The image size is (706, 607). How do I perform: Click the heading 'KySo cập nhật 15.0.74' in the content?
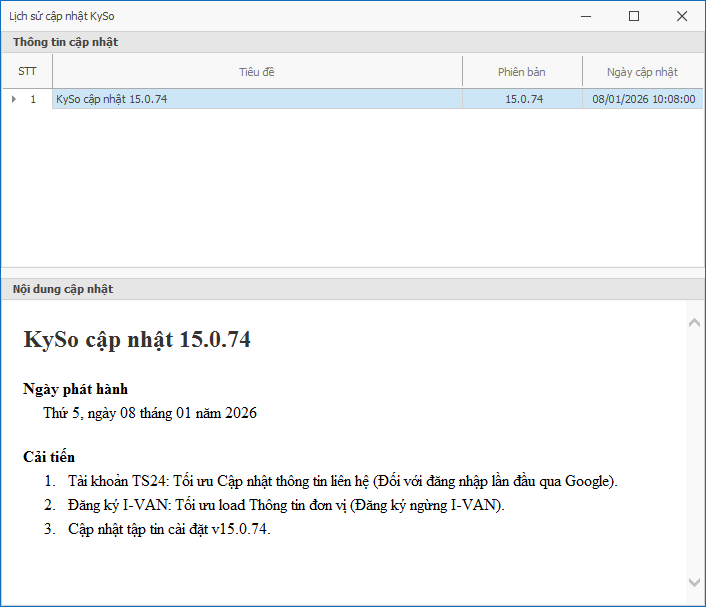(137, 340)
